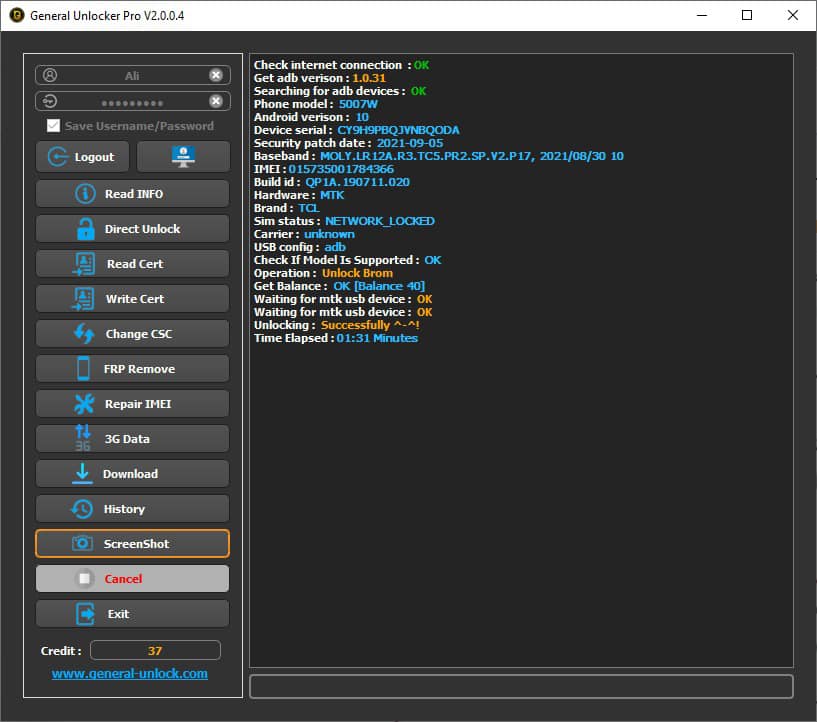Click the Download button

(132, 474)
